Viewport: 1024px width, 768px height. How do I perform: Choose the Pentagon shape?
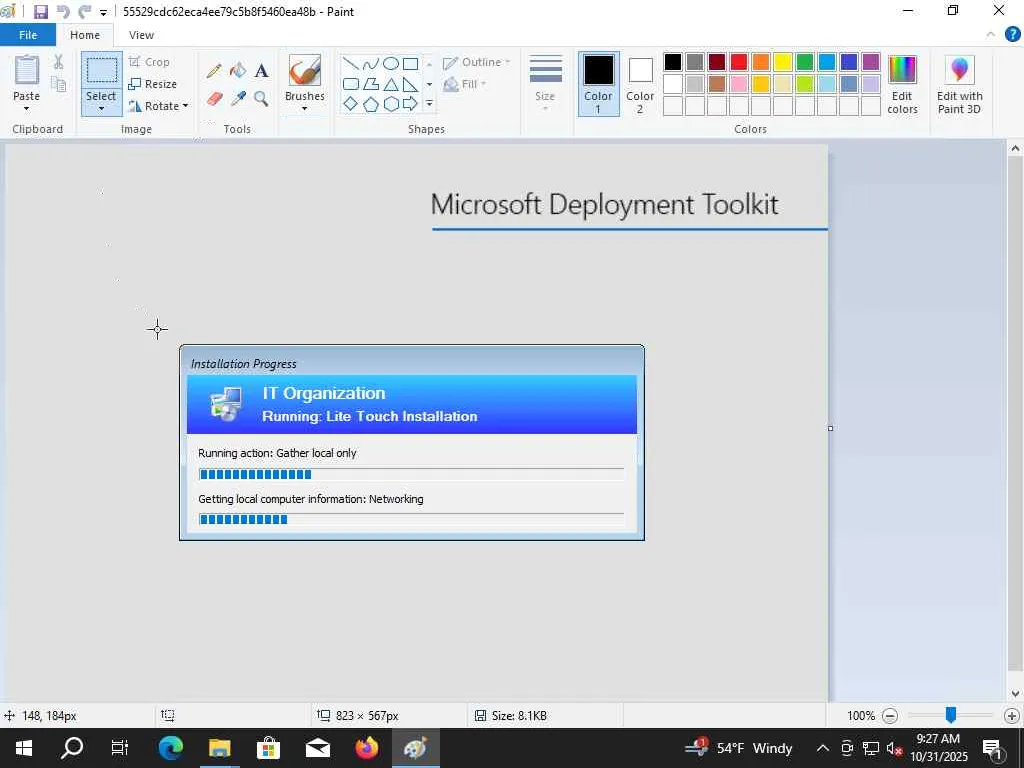pos(371,103)
